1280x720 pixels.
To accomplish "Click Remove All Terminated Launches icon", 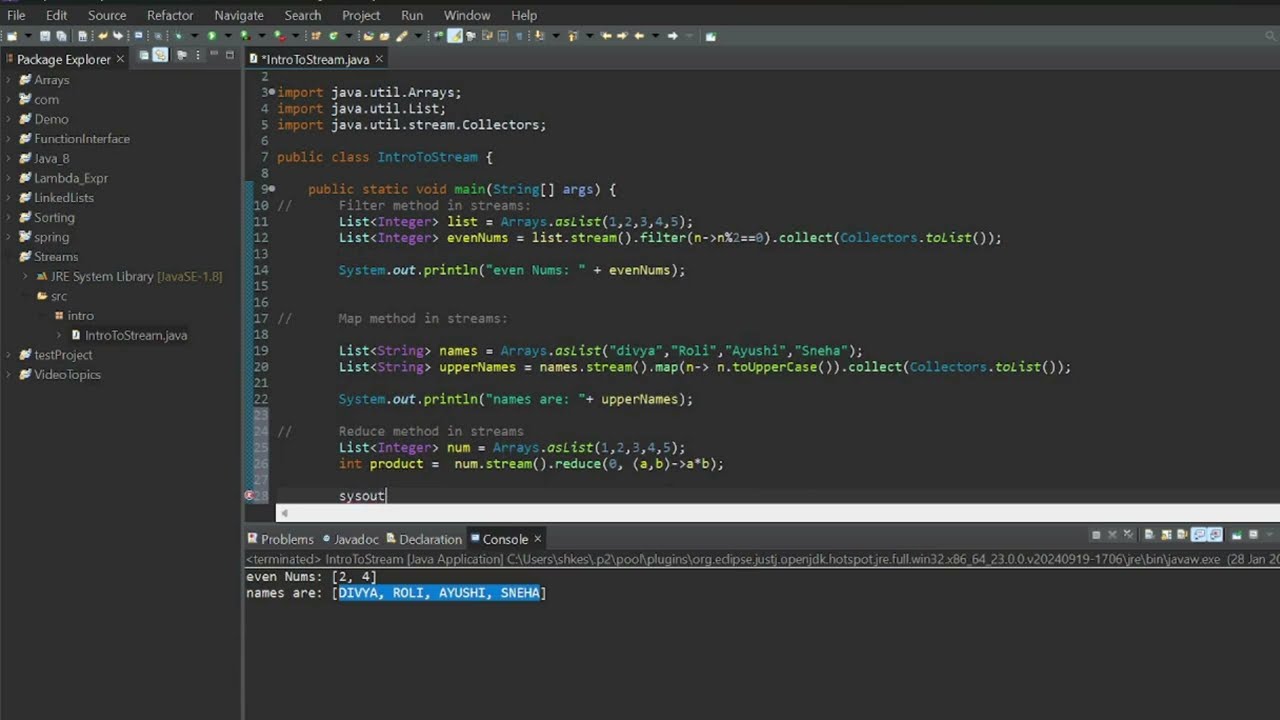I will click(x=1129, y=535).
